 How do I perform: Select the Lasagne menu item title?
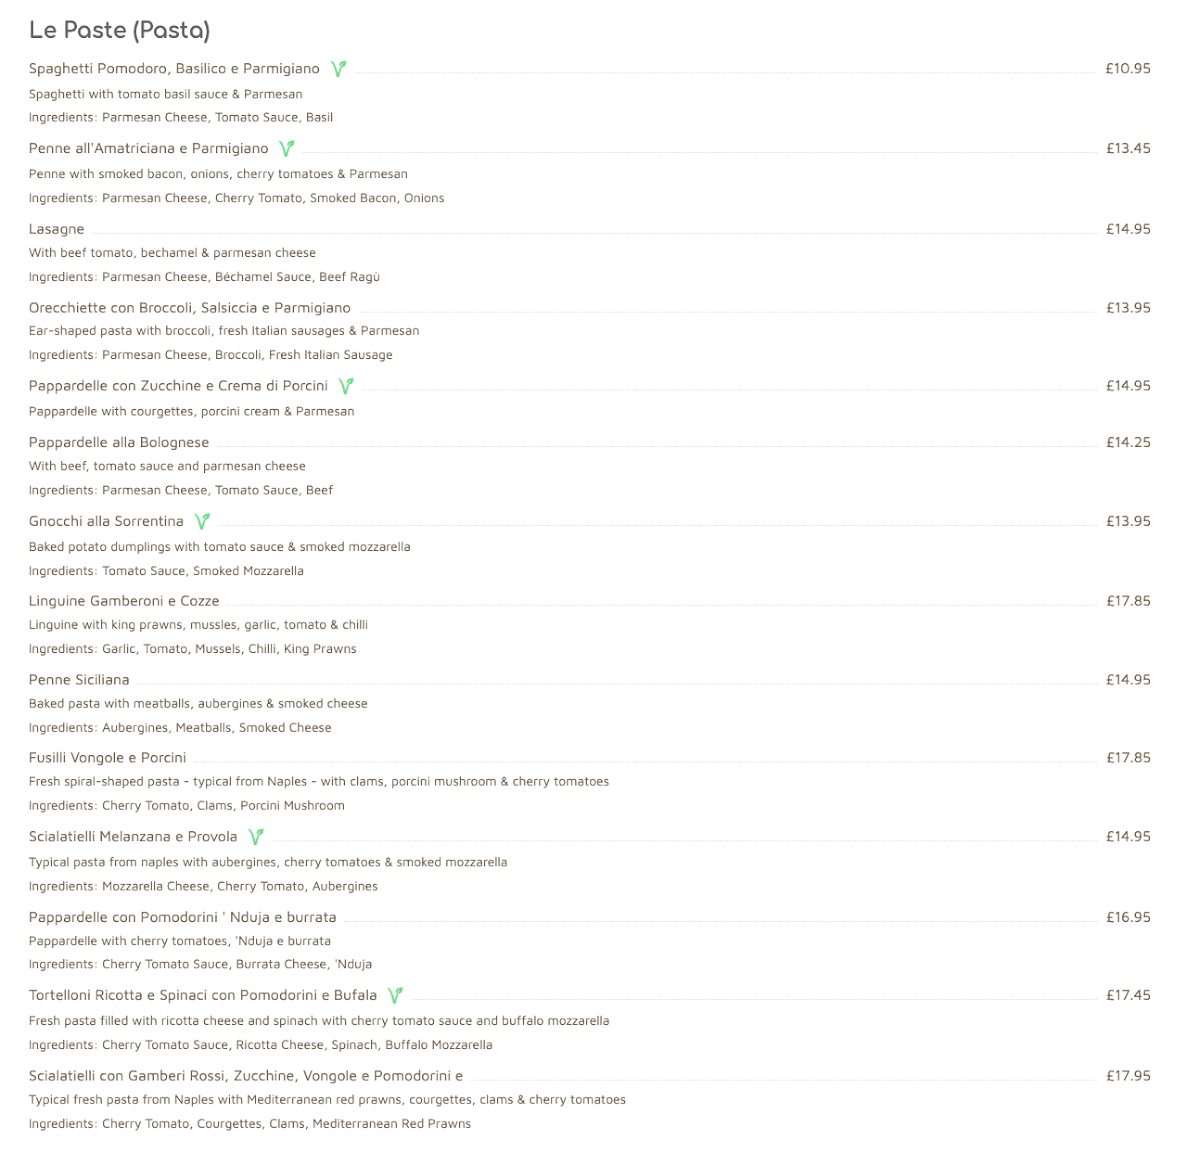pyautogui.click(x=57, y=229)
